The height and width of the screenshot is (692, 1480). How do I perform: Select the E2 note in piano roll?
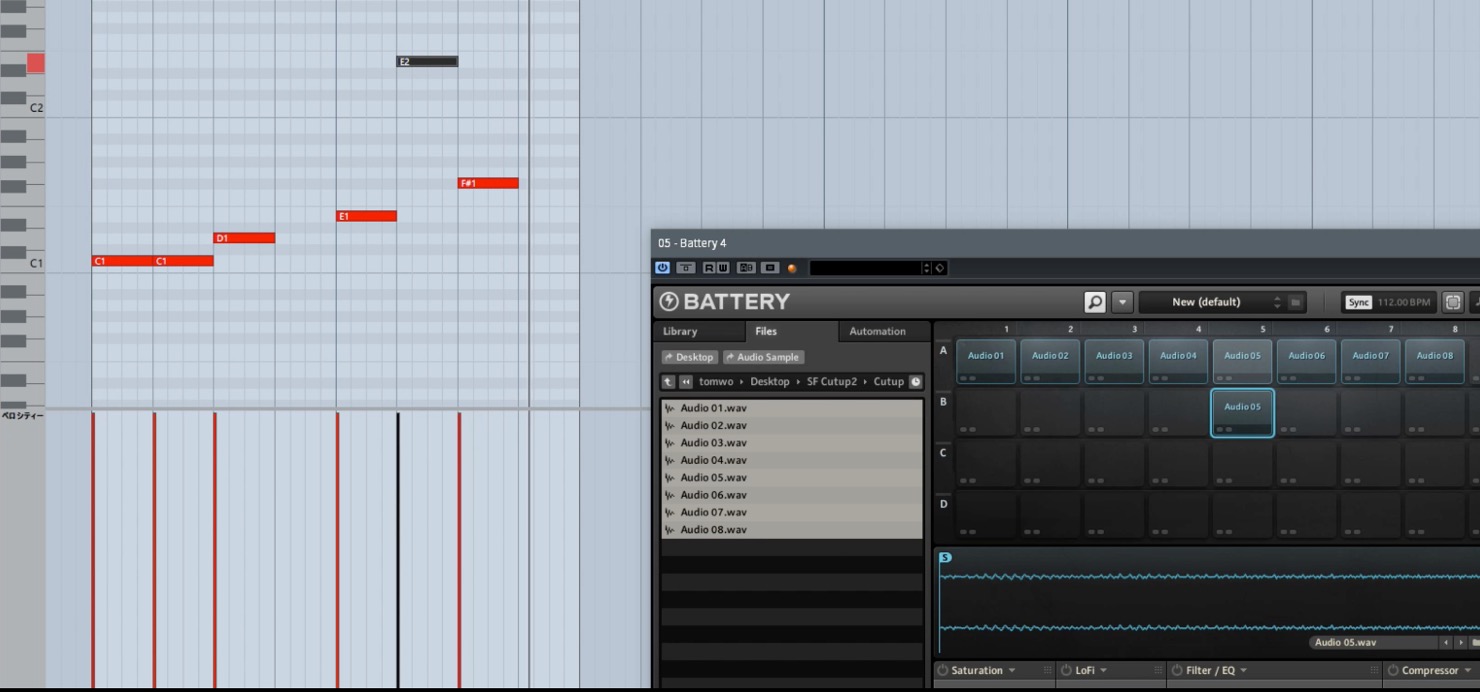427,62
